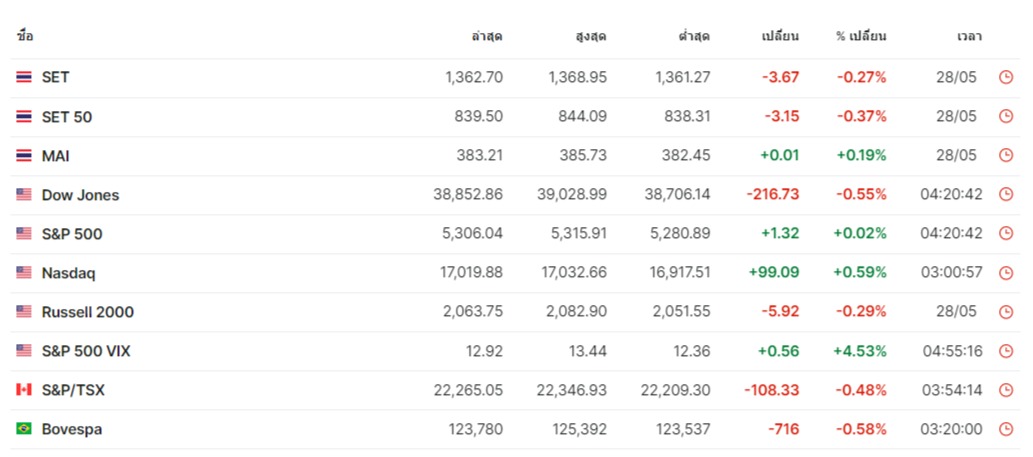Click the Canadian flag beside S&P/TSX
Screen dimensions: 1033x457
(x=24, y=390)
